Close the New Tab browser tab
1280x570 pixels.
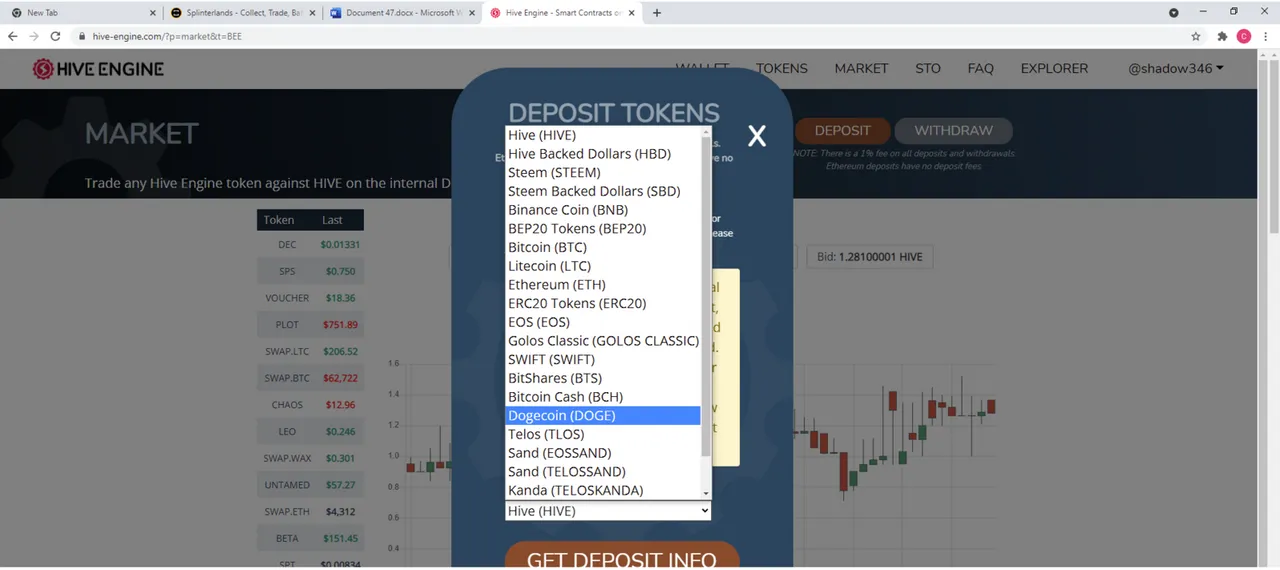tap(153, 13)
